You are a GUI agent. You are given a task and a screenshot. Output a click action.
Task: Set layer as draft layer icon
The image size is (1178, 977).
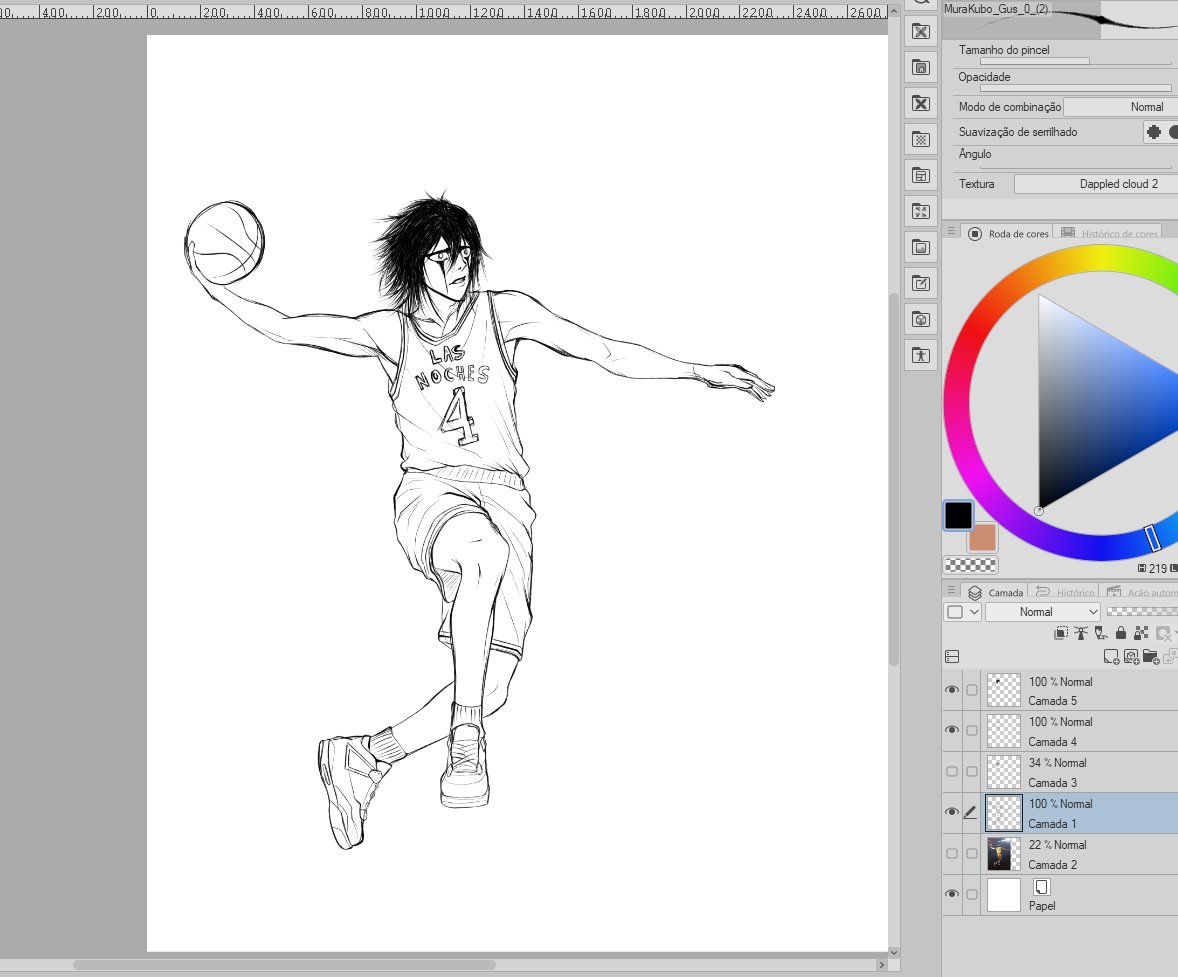tap(1101, 634)
